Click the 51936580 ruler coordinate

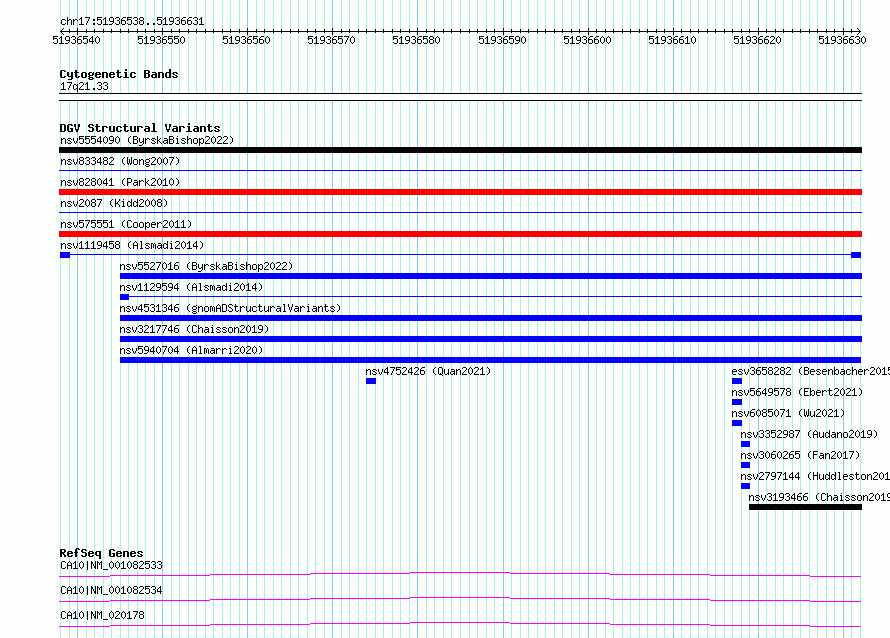(x=417, y=40)
